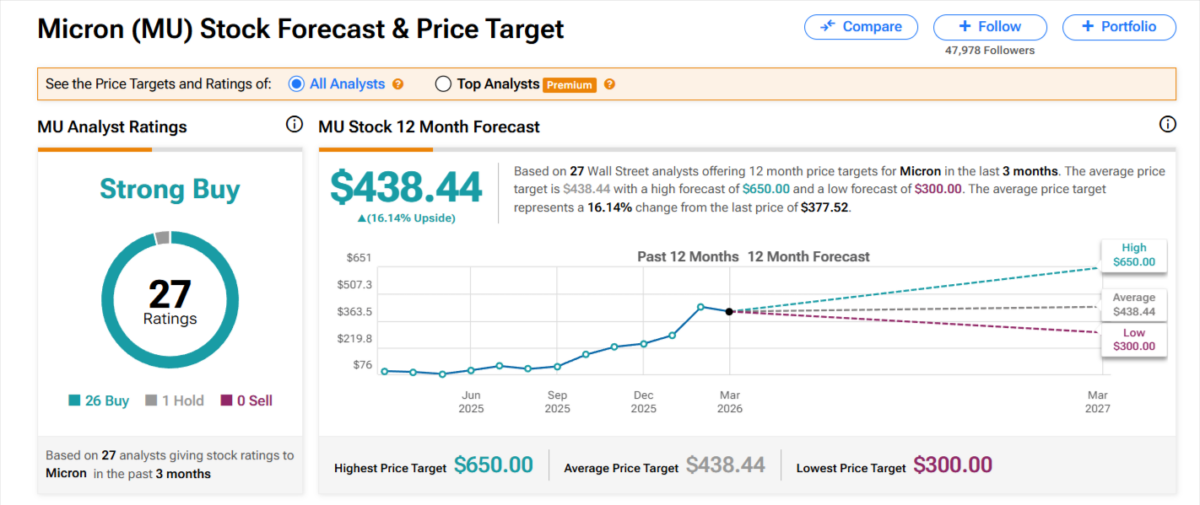This screenshot has width=1200, height=505.
Task: Follow Micron stock
Action: tap(990, 27)
